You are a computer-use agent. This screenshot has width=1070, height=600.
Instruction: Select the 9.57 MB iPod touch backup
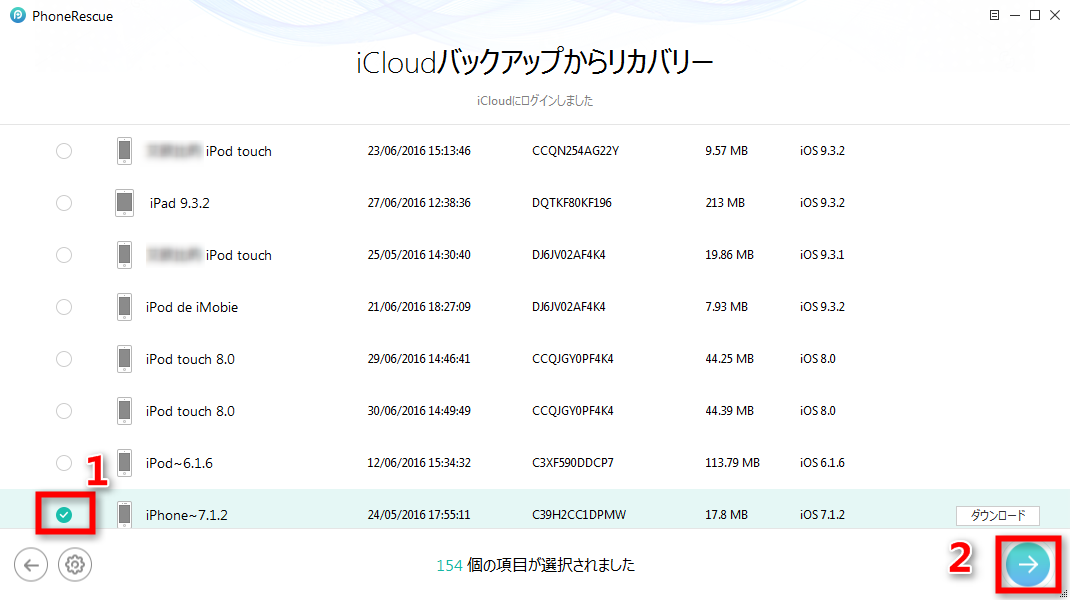(63, 151)
